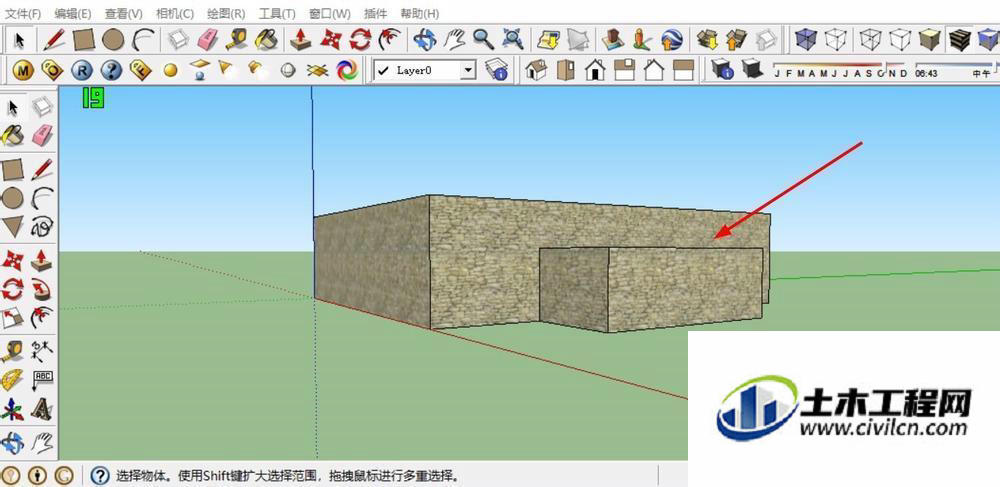Click the blue question mark help icon

[x=111, y=70]
